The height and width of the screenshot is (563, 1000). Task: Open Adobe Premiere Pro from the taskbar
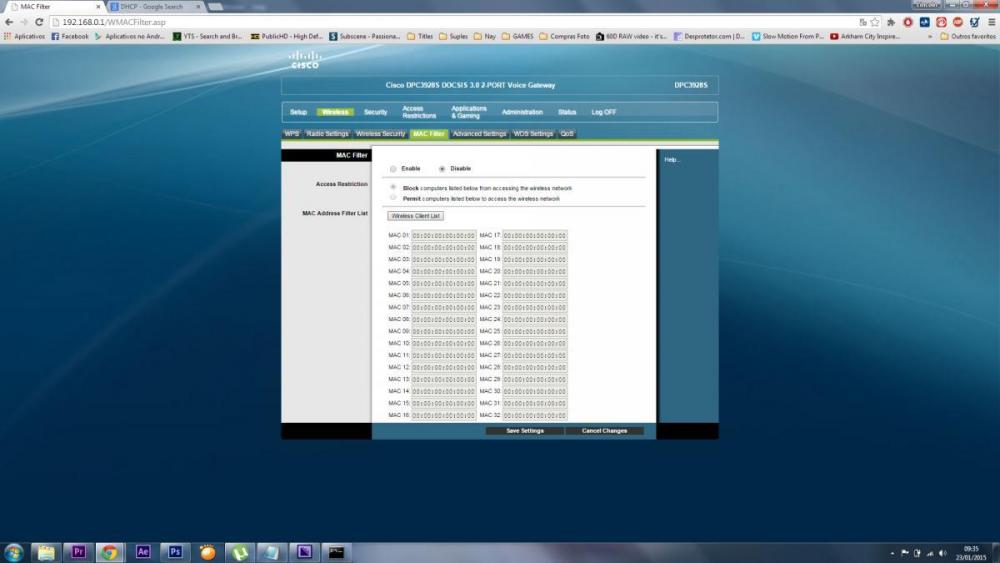pyautogui.click(x=77, y=552)
